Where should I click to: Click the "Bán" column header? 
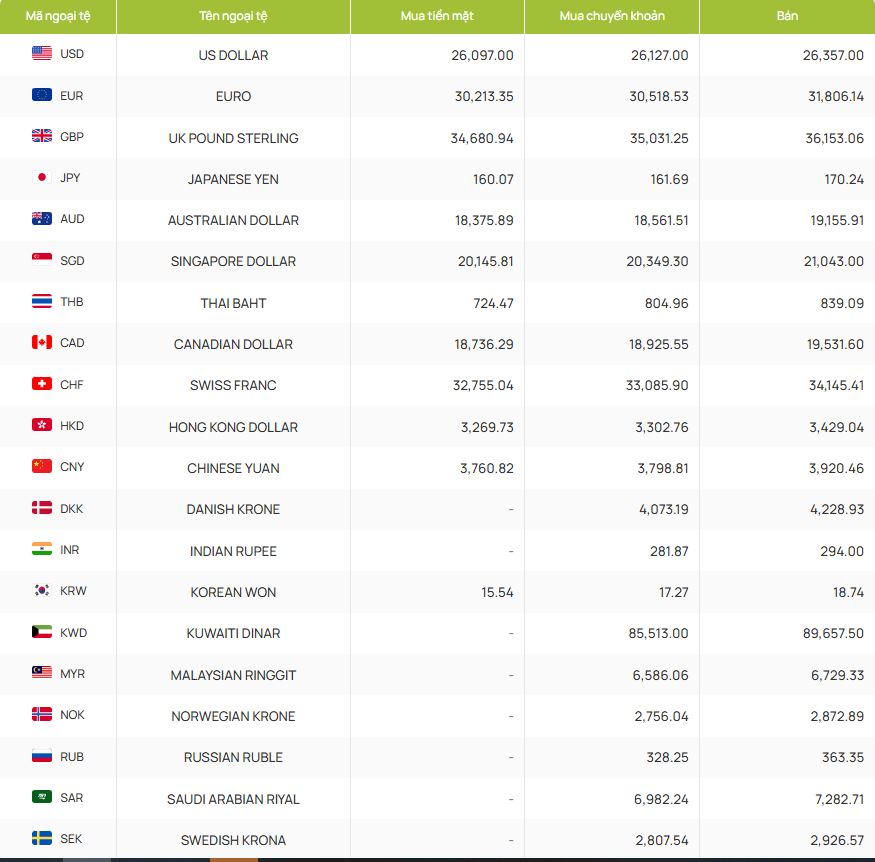787,16
